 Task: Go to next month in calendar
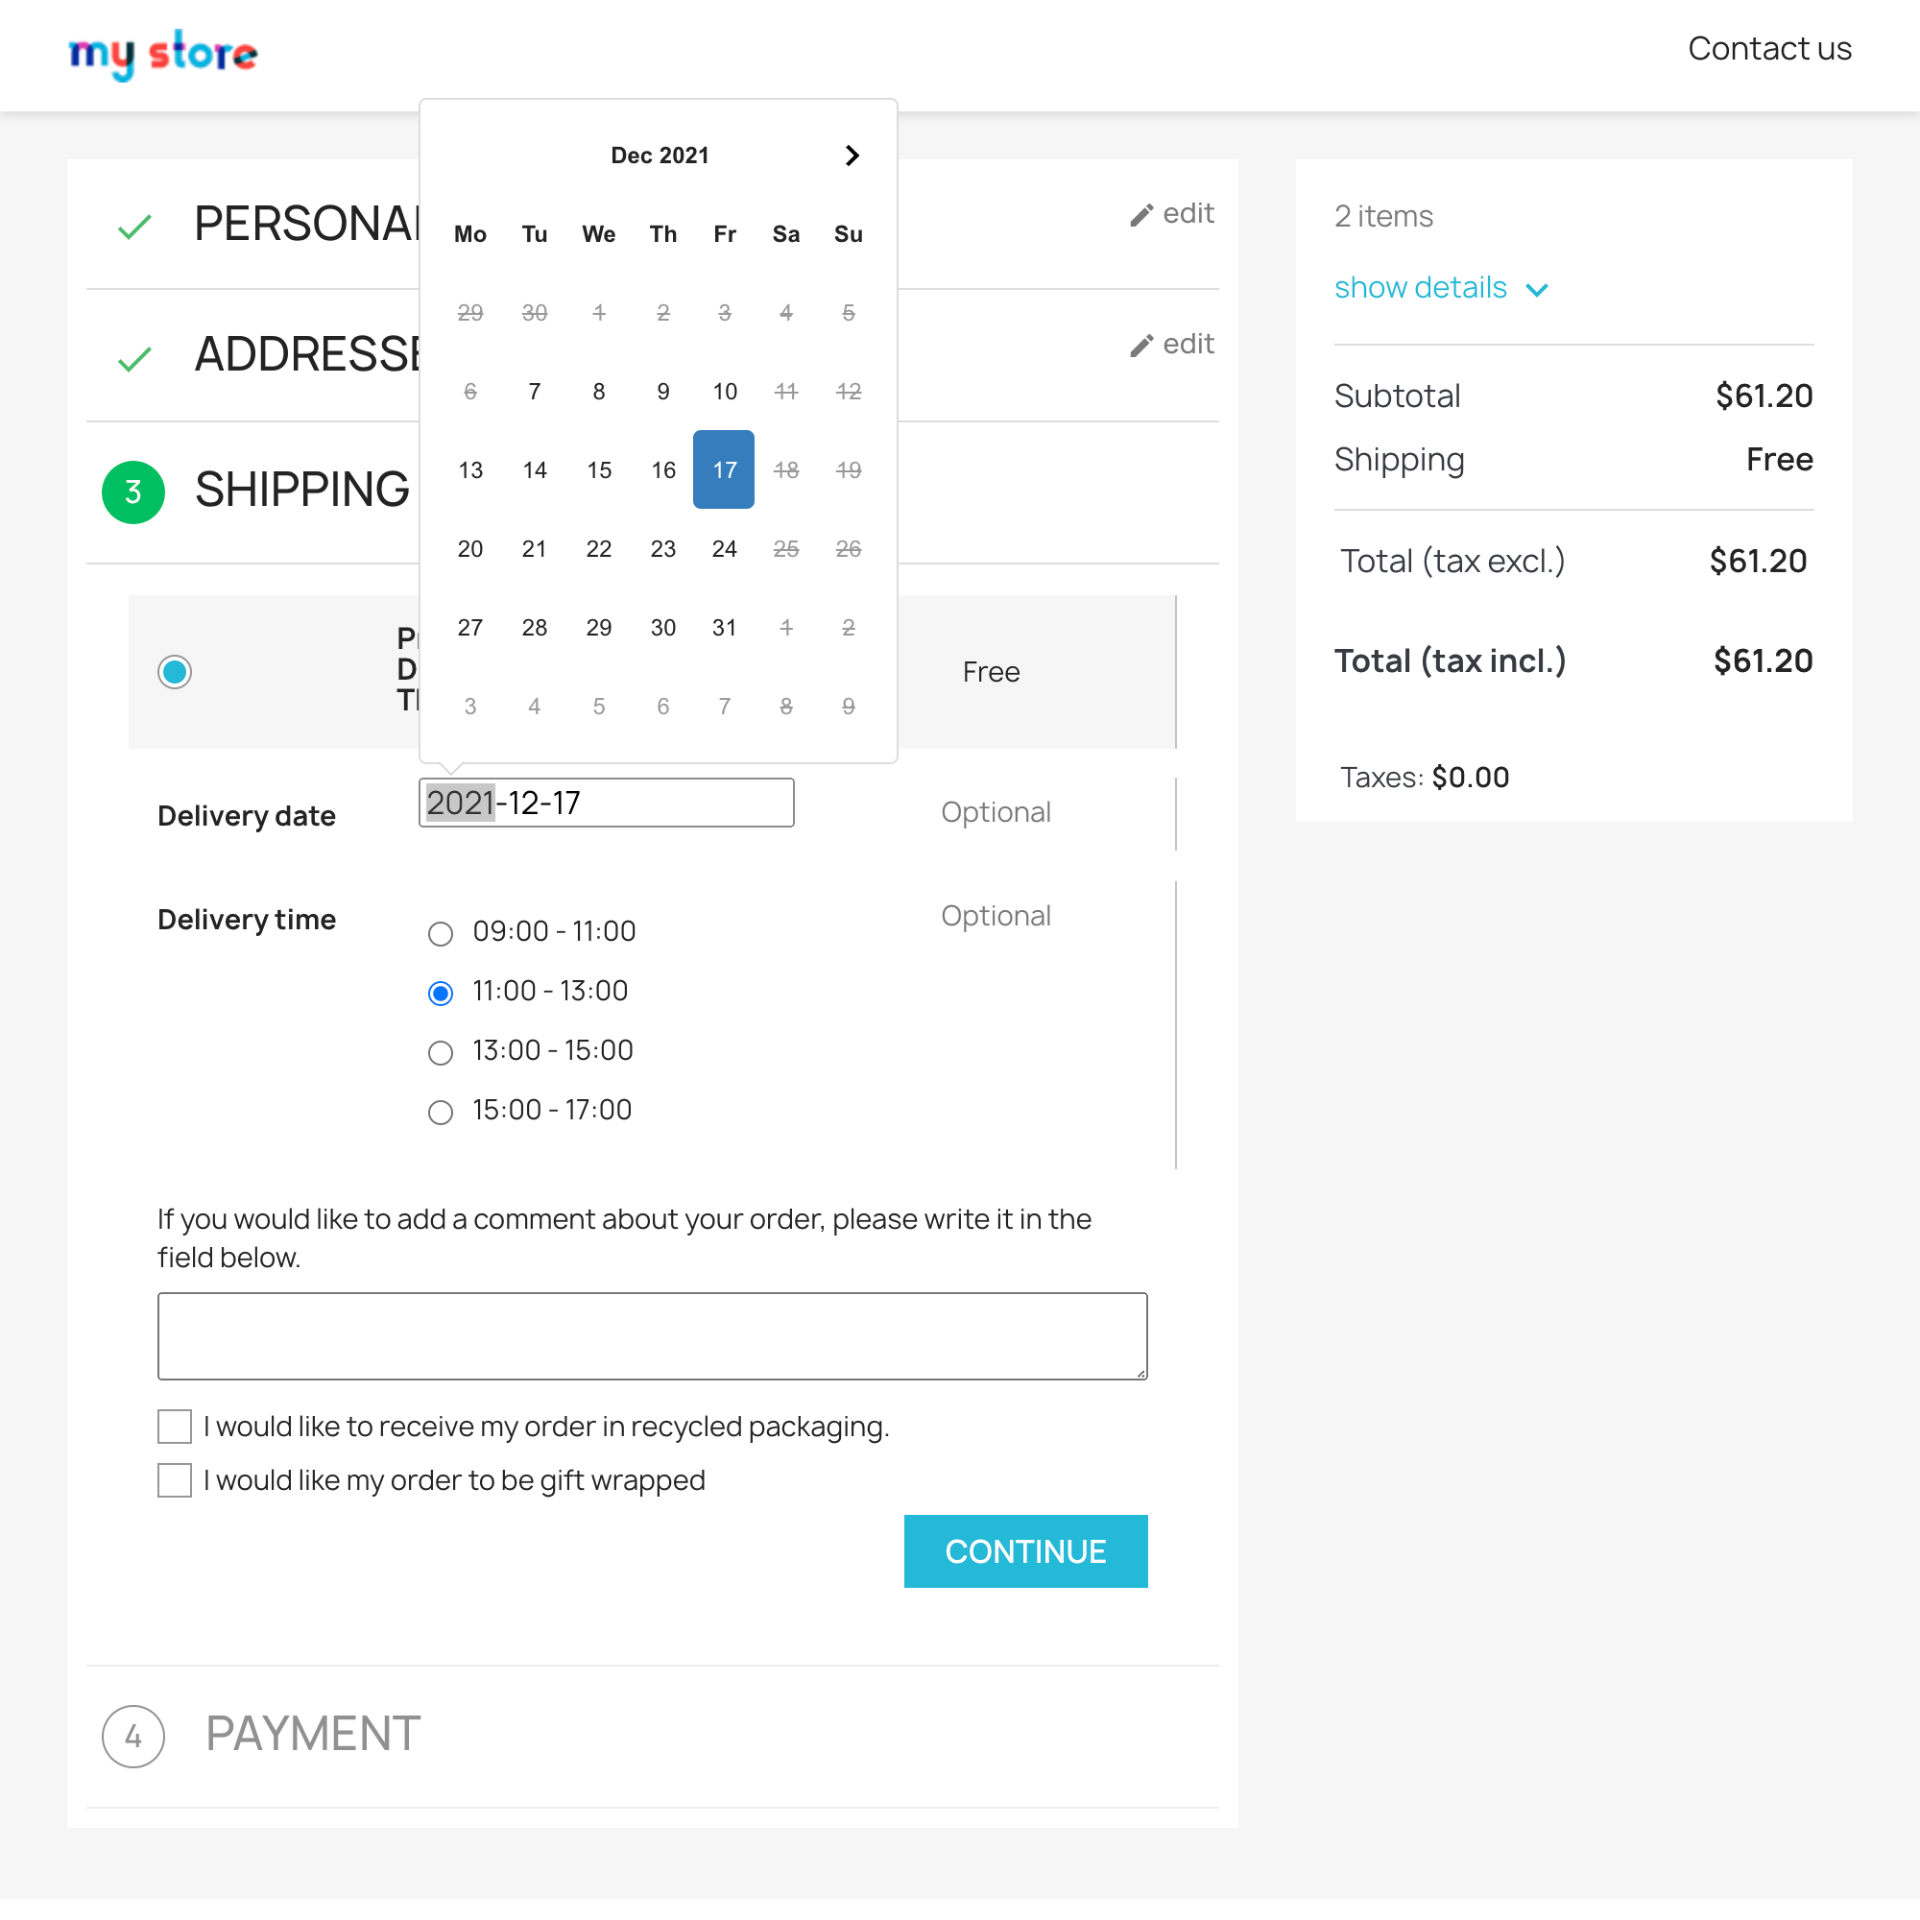[x=851, y=156]
